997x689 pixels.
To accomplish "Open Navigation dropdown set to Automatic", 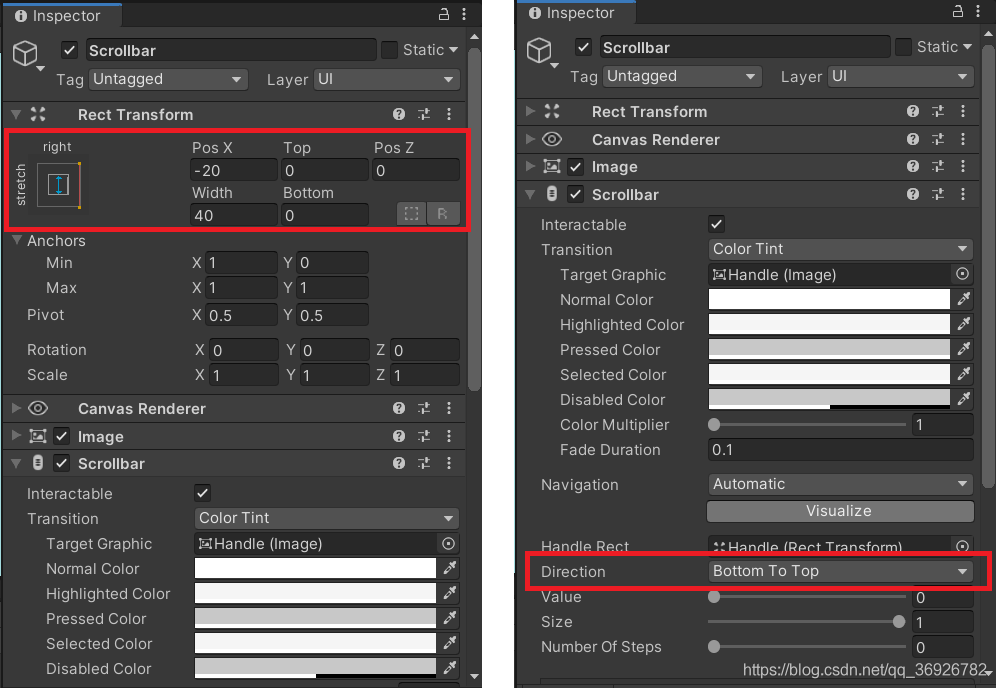I will click(x=840, y=484).
